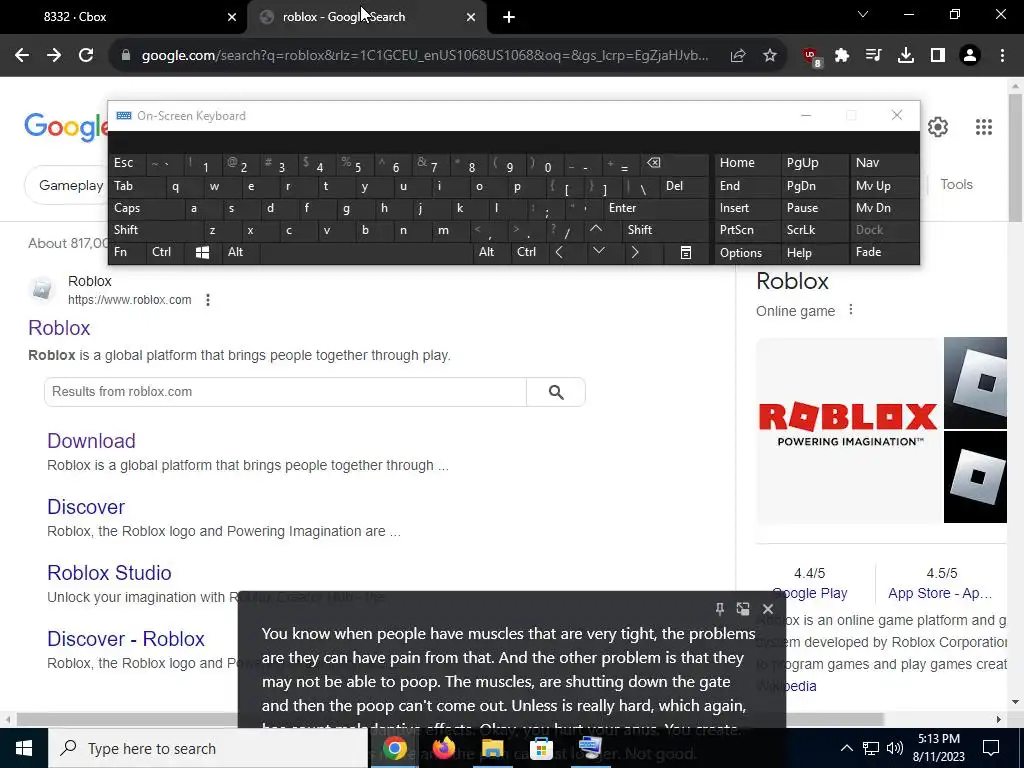Open Microsoft Store from the taskbar
The image size is (1024, 768).
(x=541, y=748)
